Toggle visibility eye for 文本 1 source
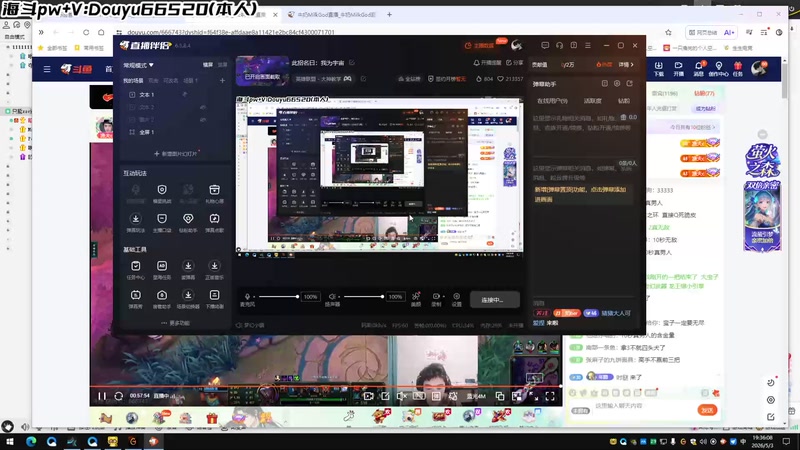800x450 pixels. (x=185, y=94)
